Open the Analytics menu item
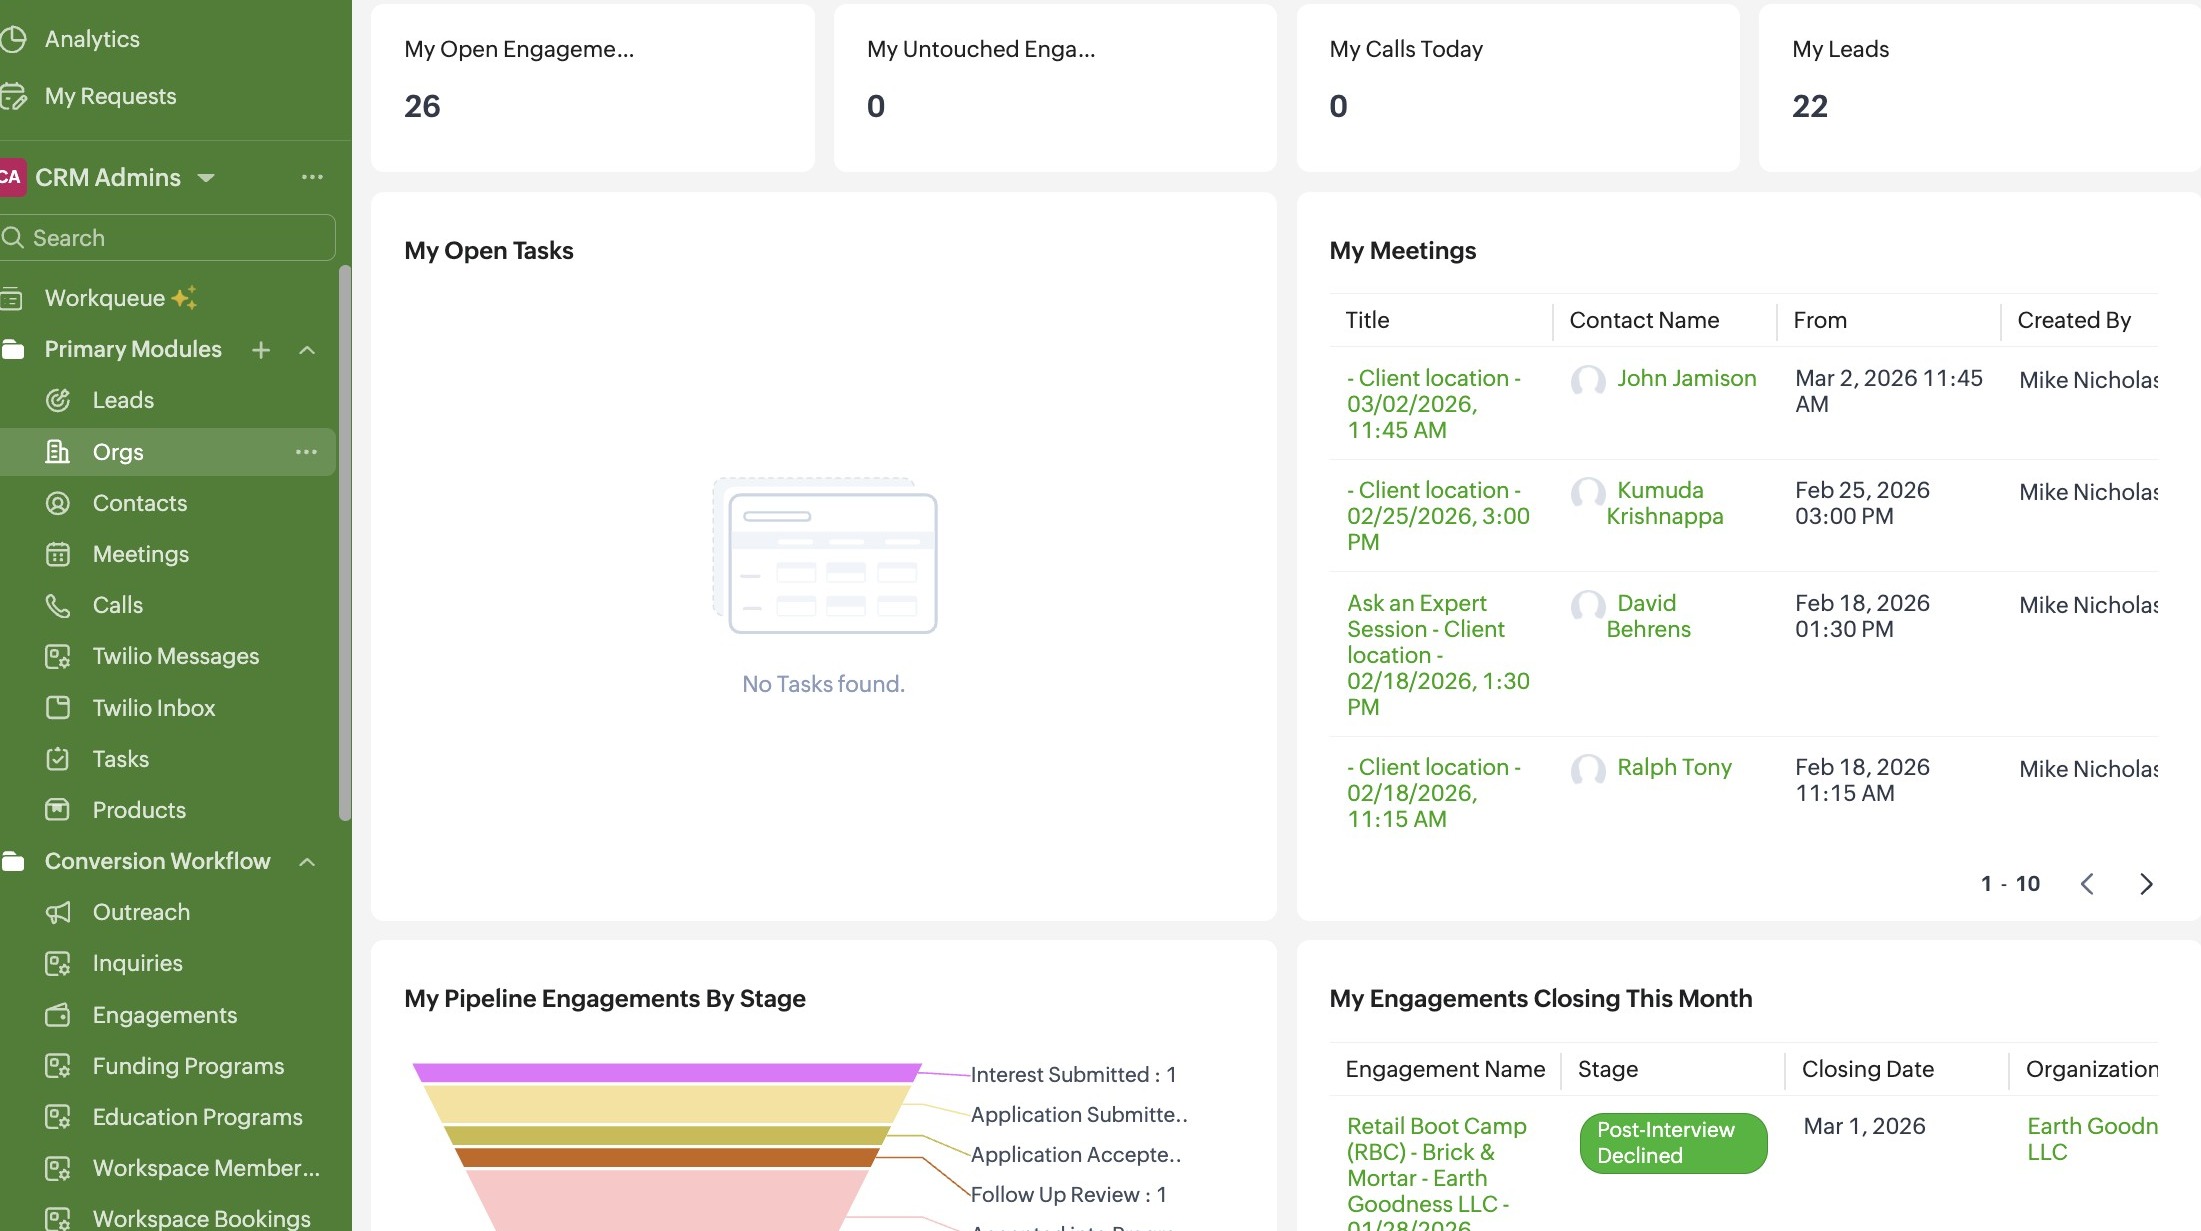Image resolution: width=2201 pixels, height=1231 pixels. pyautogui.click(x=92, y=39)
